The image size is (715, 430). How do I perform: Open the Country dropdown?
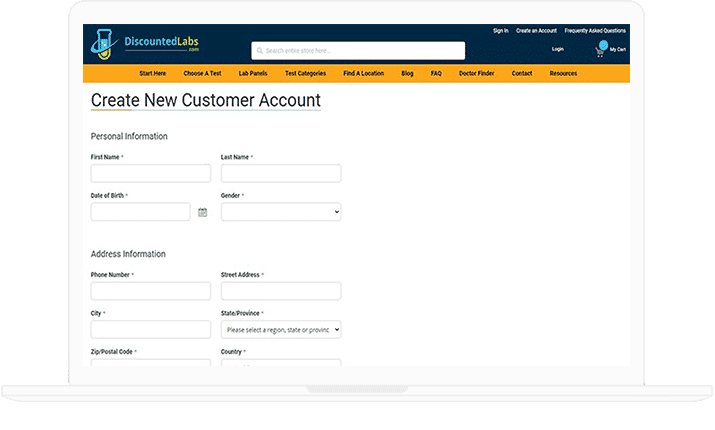click(280, 365)
